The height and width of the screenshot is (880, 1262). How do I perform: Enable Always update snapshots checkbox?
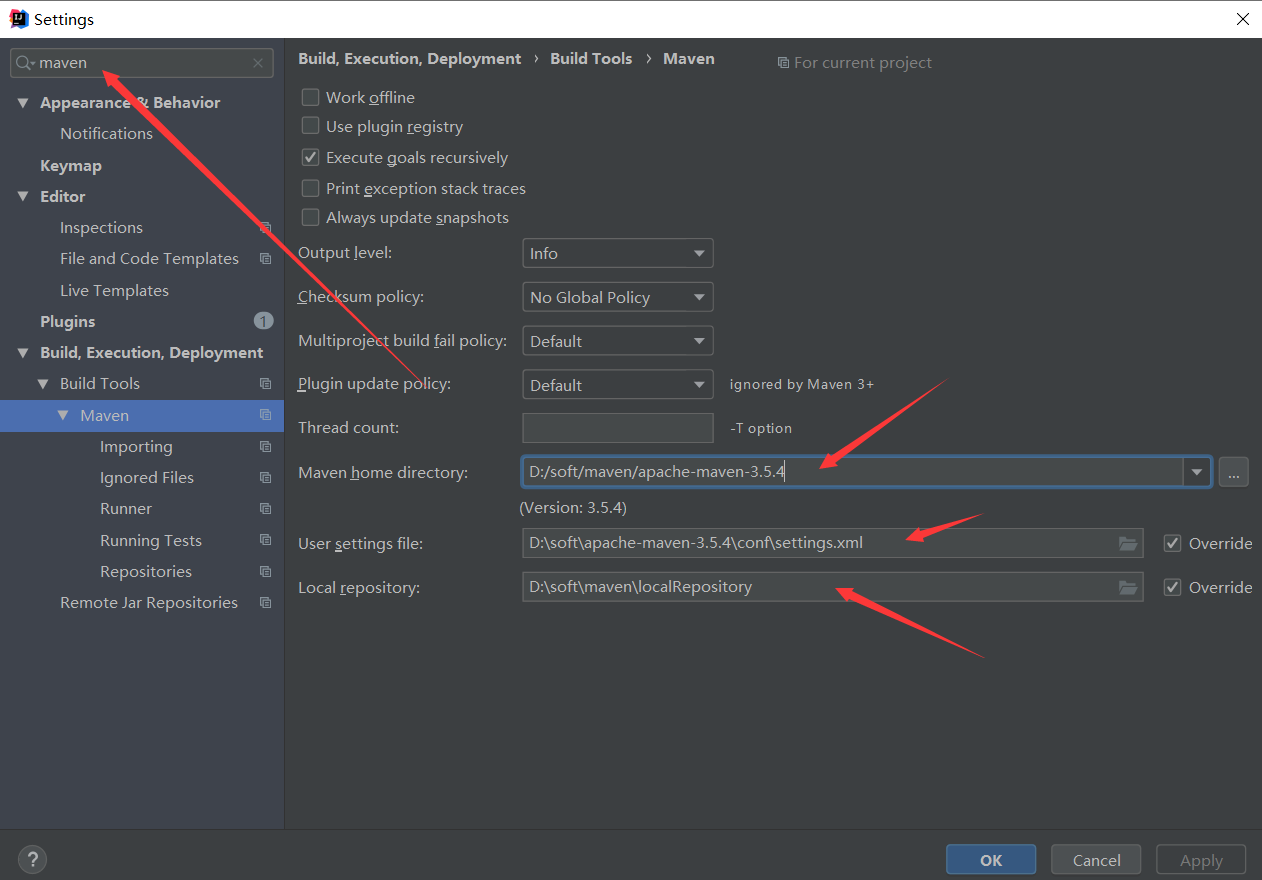tap(311, 217)
